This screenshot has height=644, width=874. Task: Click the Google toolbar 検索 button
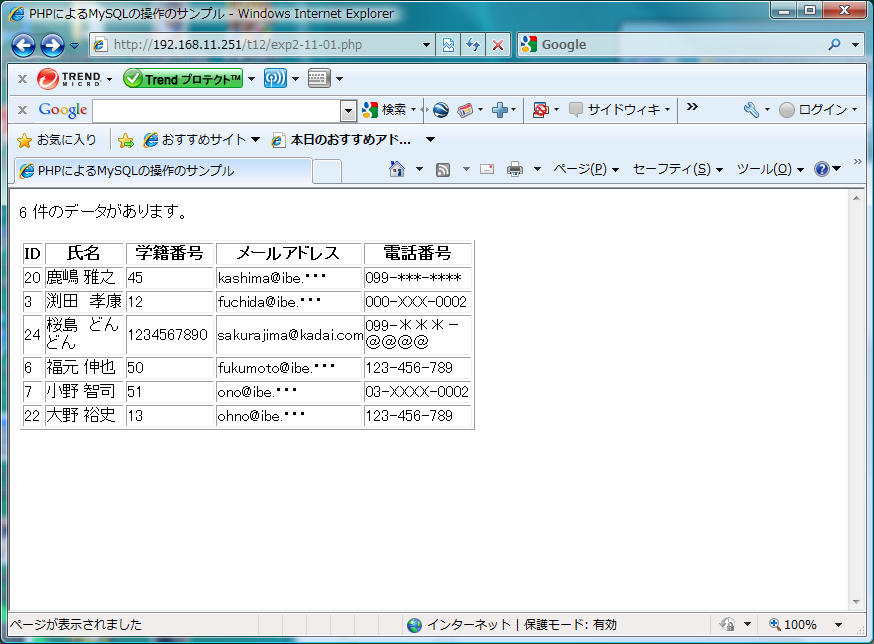click(386, 110)
